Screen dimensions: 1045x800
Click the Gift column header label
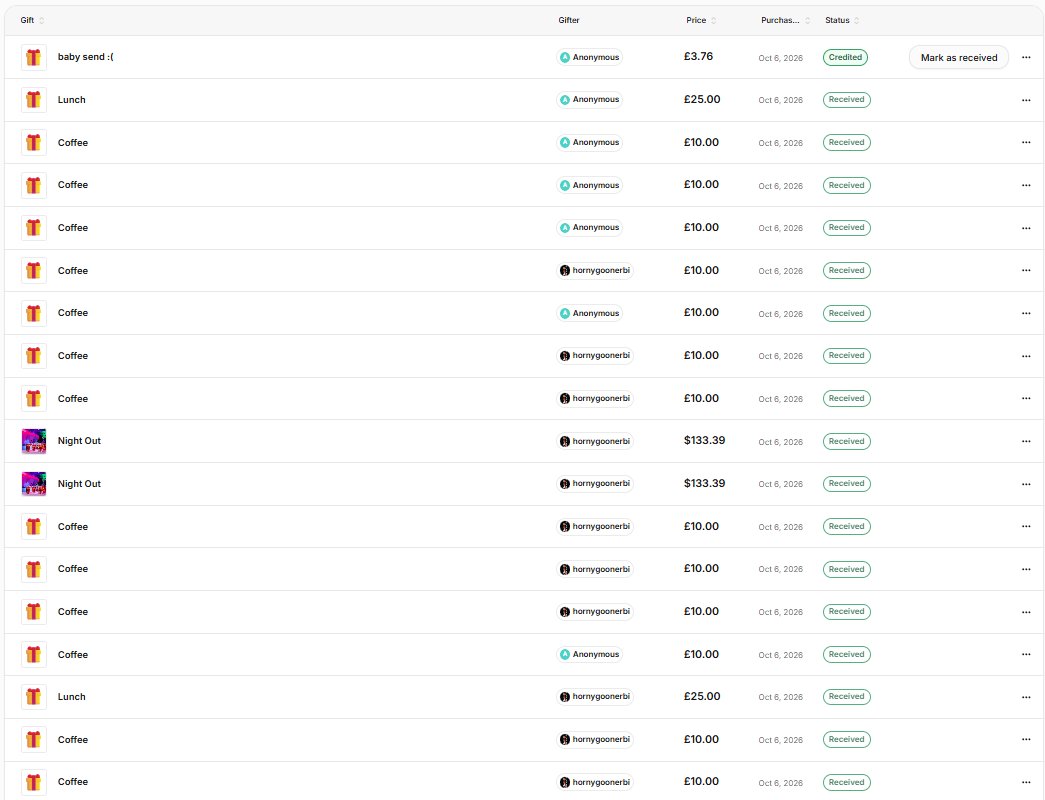(x=27, y=21)
